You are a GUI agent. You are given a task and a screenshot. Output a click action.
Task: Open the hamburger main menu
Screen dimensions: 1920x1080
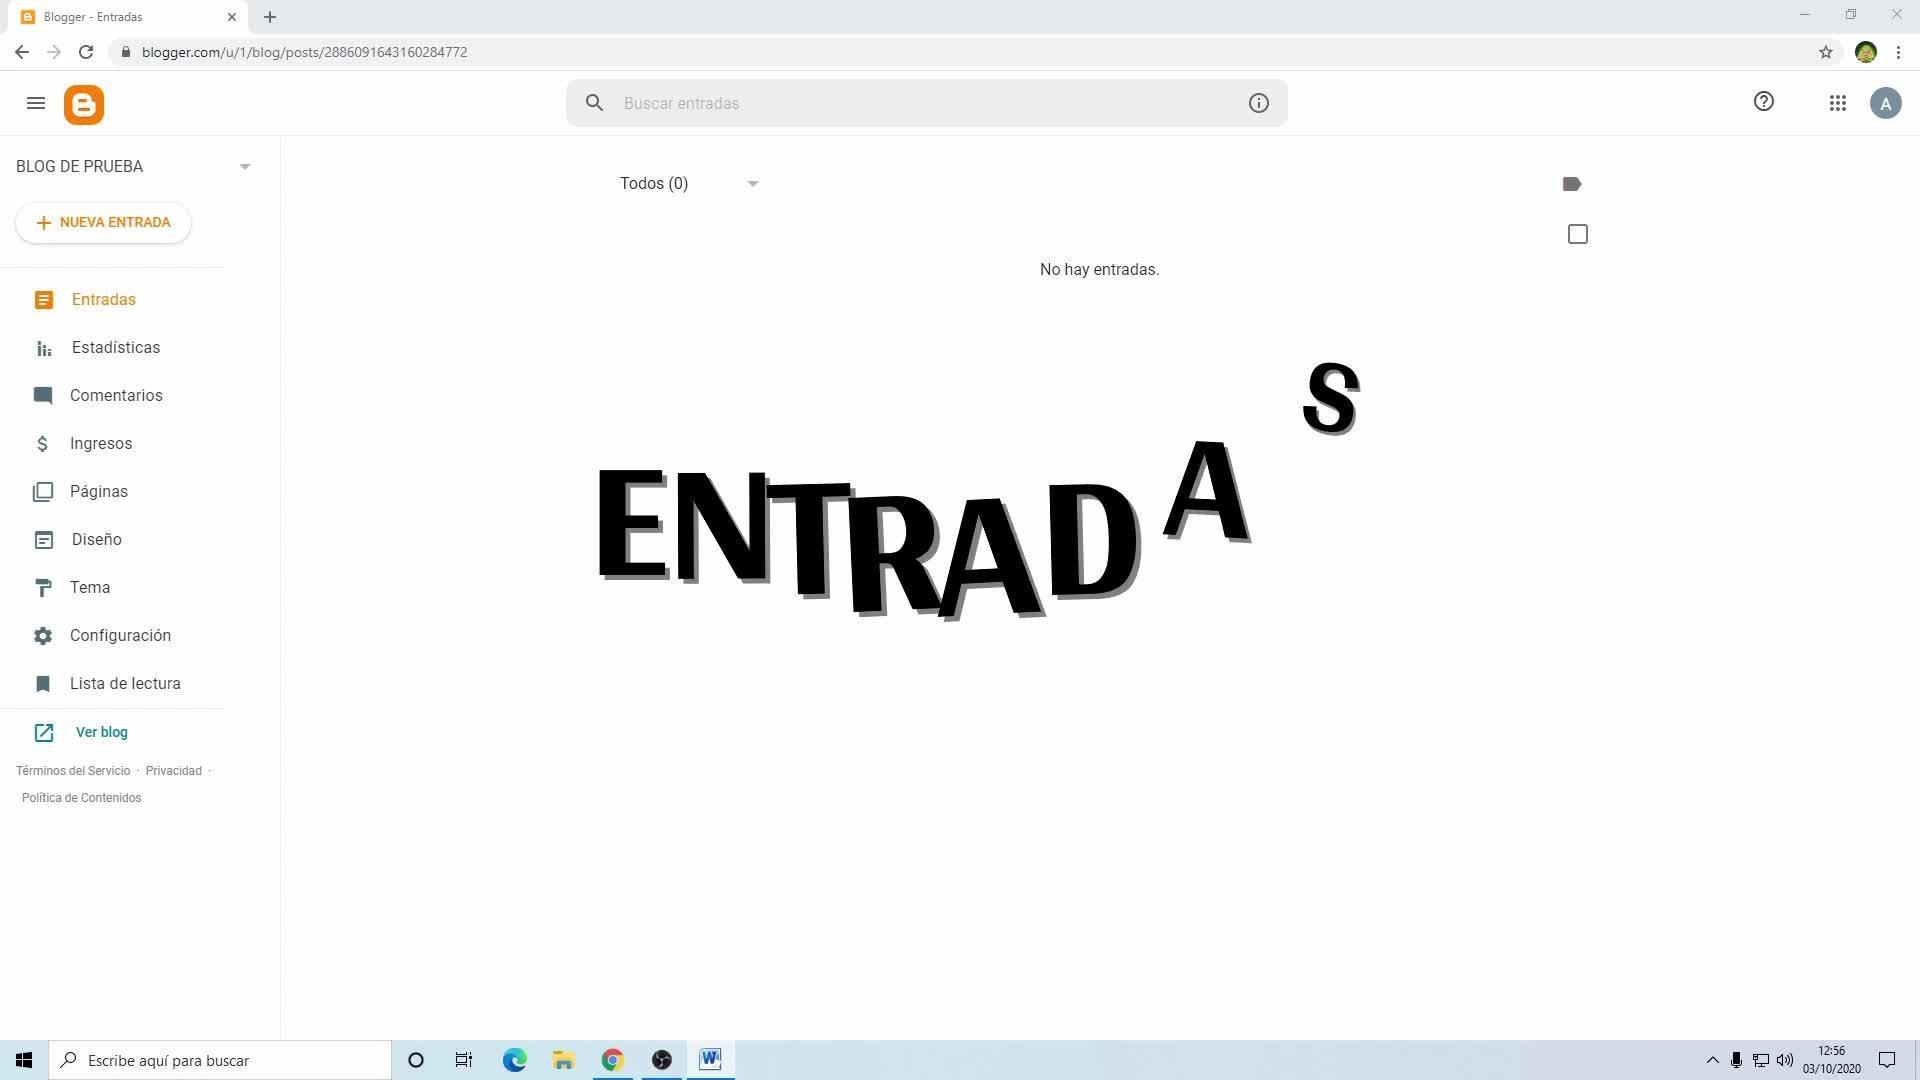click(36, 103)
